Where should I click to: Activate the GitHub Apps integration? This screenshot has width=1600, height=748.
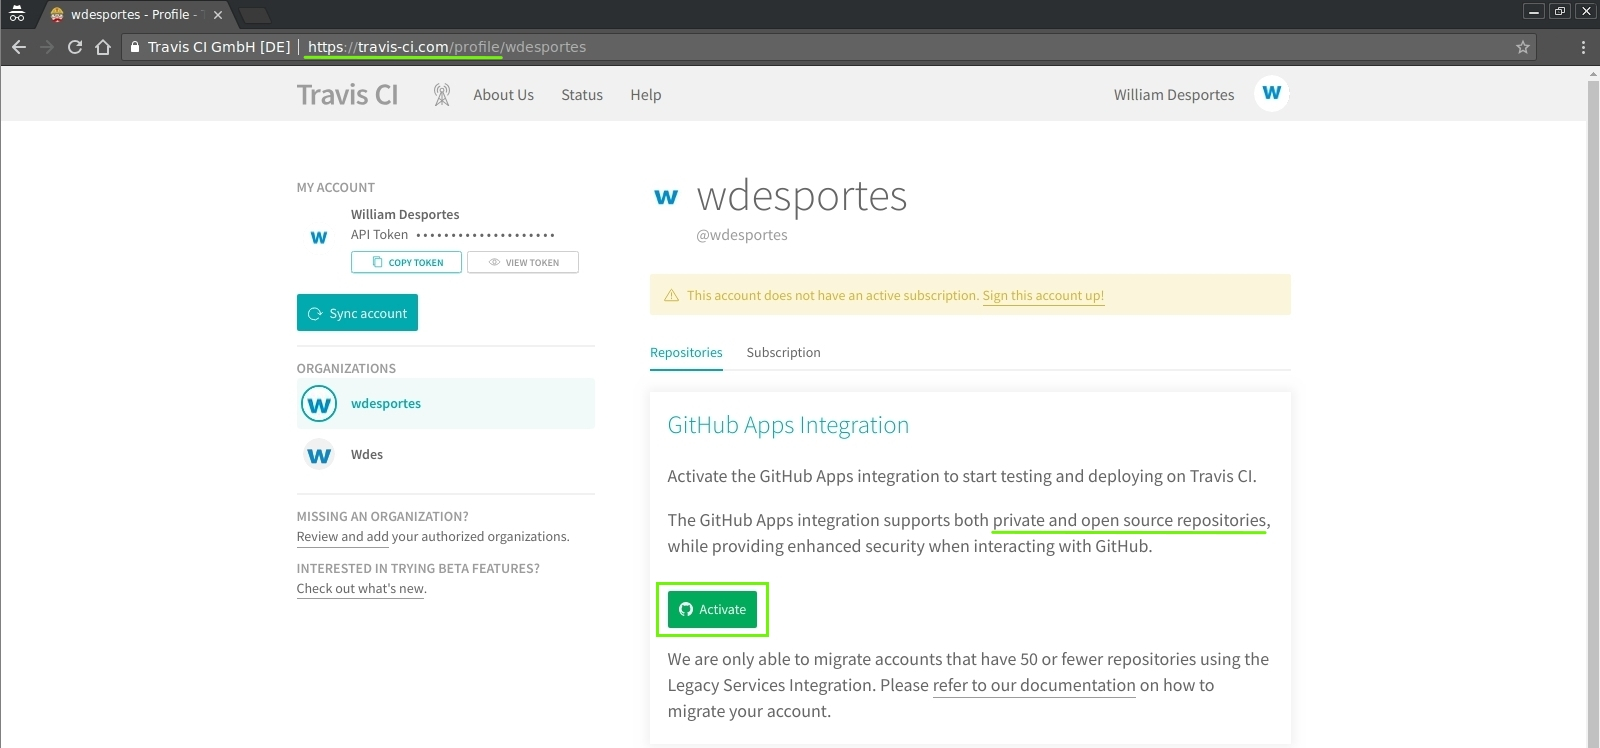[x=712, y=609]
